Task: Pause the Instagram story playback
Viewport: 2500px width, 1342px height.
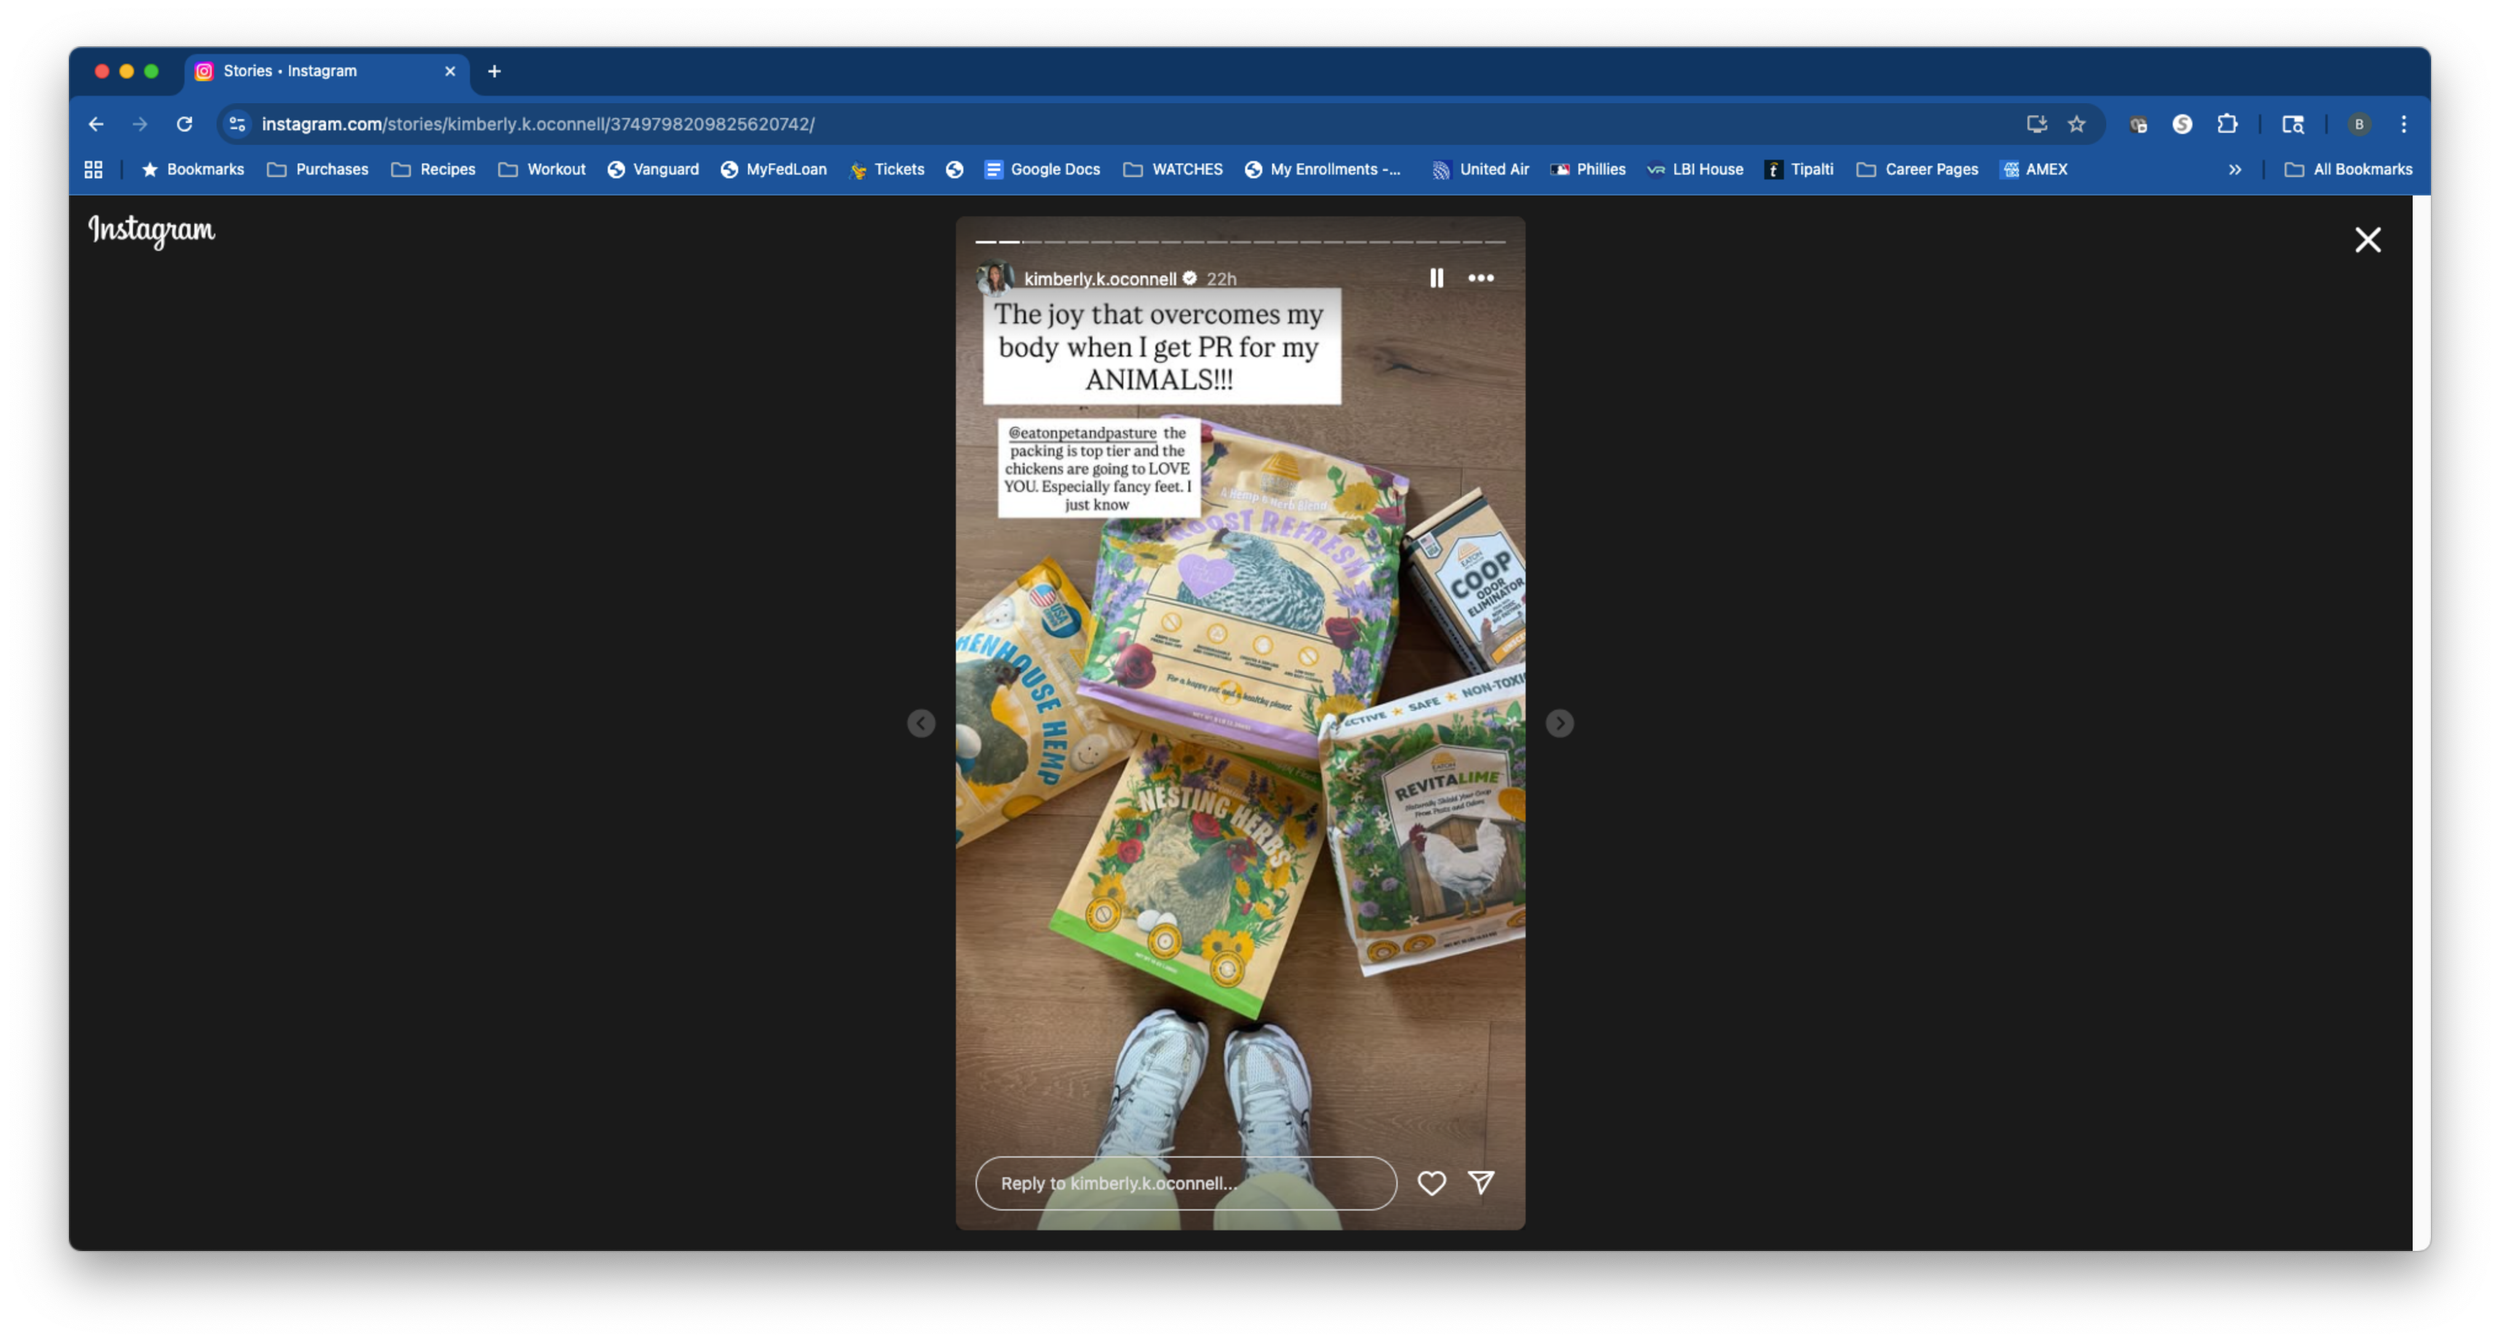Action: click(x=1436, y=278)
